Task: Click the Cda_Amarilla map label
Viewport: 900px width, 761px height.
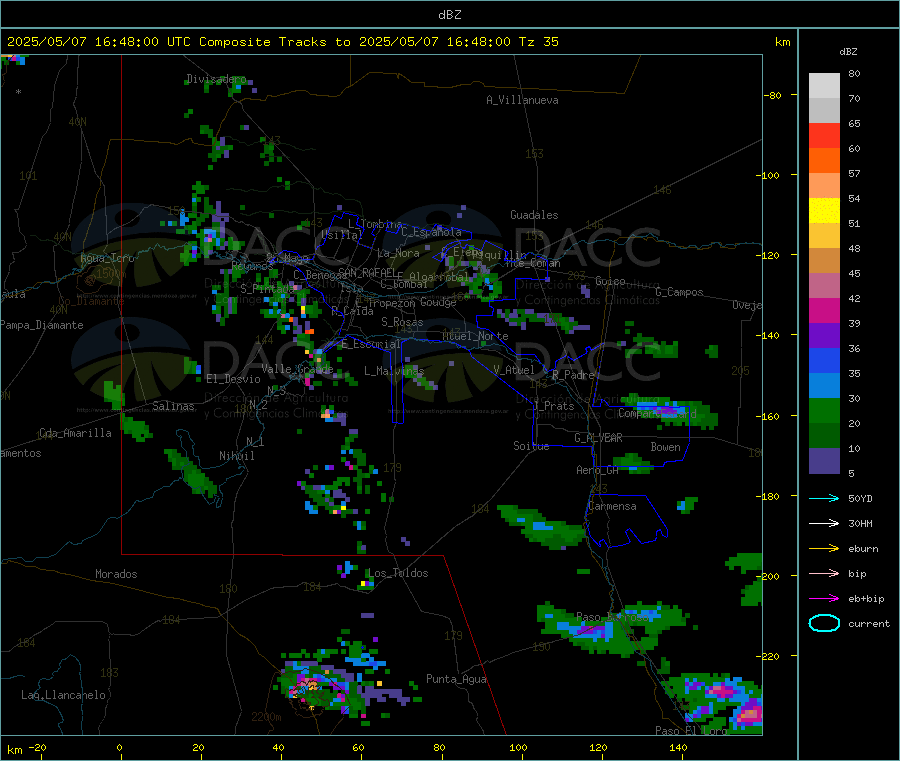Action: [x=76, y=433]
